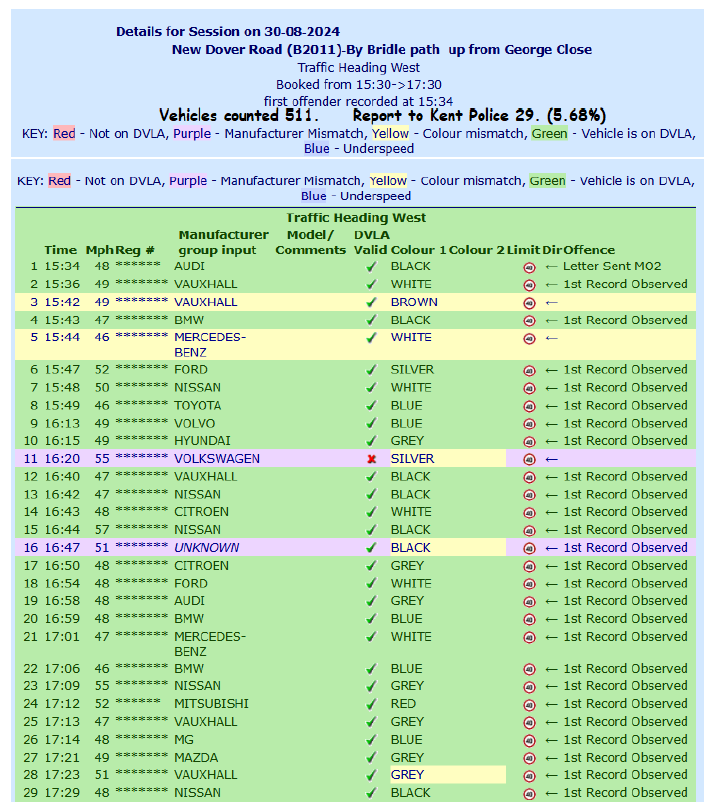704x810 pixels.
Task: Click the 55 mph value in the 17:09 NISSAN row
Action: point(102,686)
